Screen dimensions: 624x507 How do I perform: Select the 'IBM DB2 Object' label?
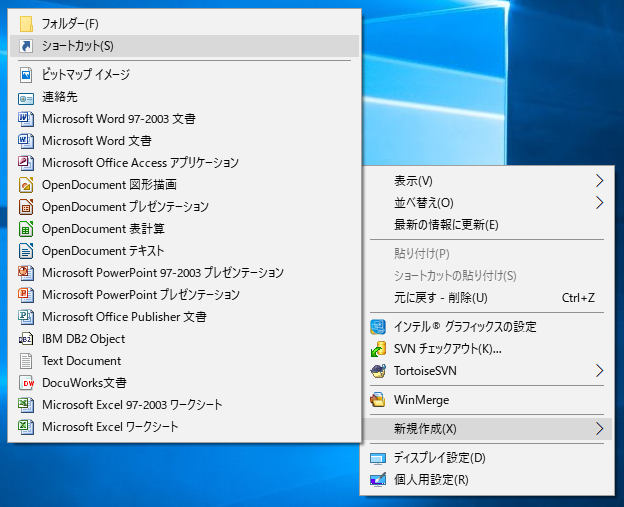click(84, 339)
